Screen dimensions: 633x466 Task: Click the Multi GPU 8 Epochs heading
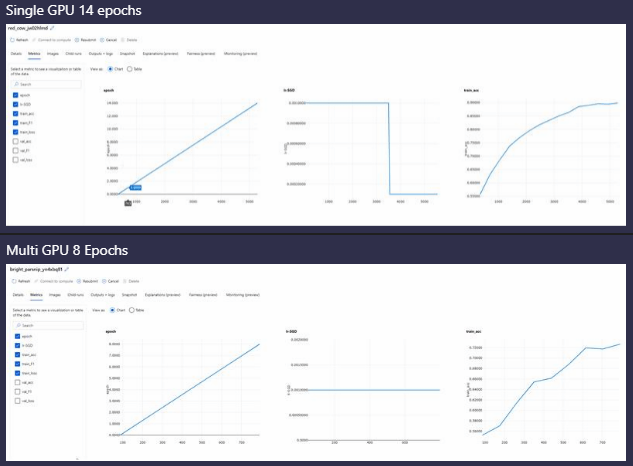click(67, 250)
